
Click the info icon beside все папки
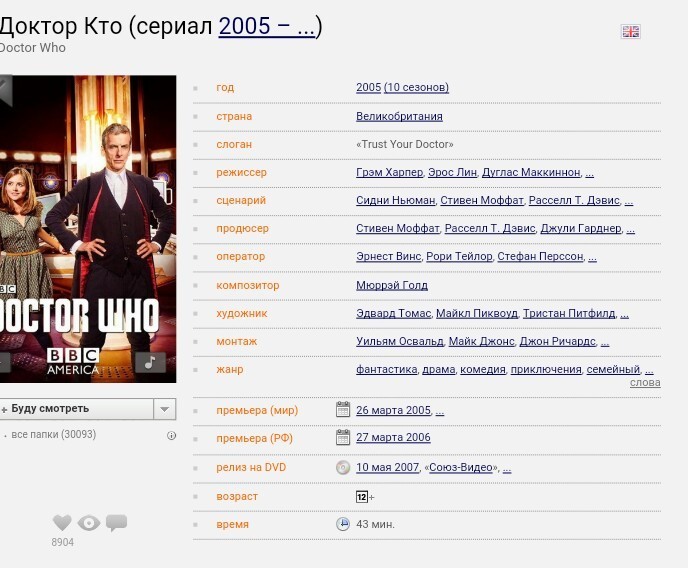[x=171, y=435]
